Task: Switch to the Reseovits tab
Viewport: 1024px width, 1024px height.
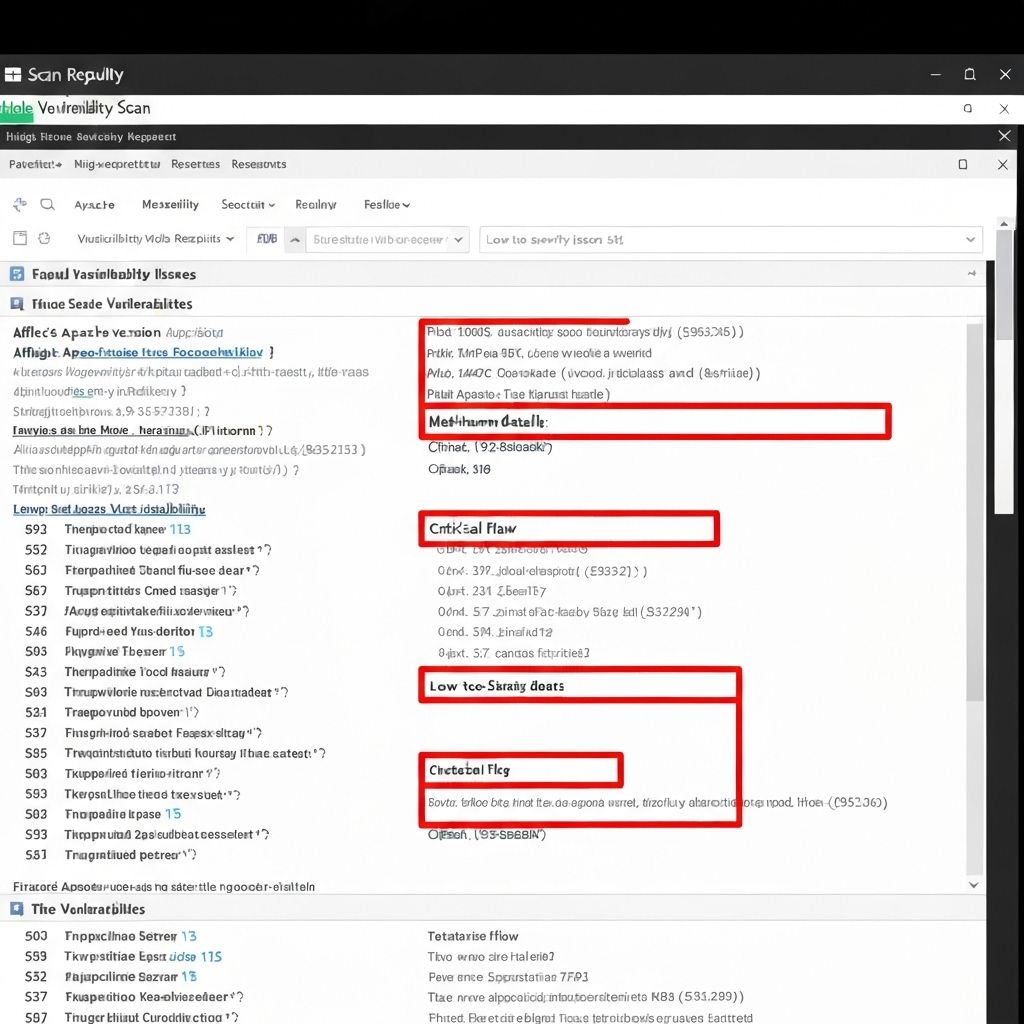Action: point(258,164)
